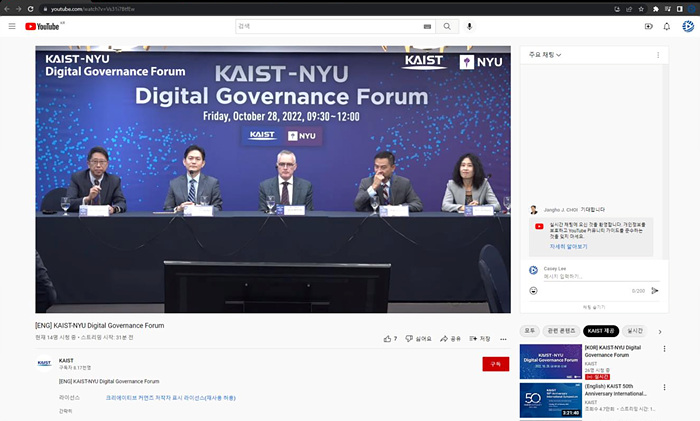
Task: Open the KAIST channel avatar
Action: pos(44,363)
